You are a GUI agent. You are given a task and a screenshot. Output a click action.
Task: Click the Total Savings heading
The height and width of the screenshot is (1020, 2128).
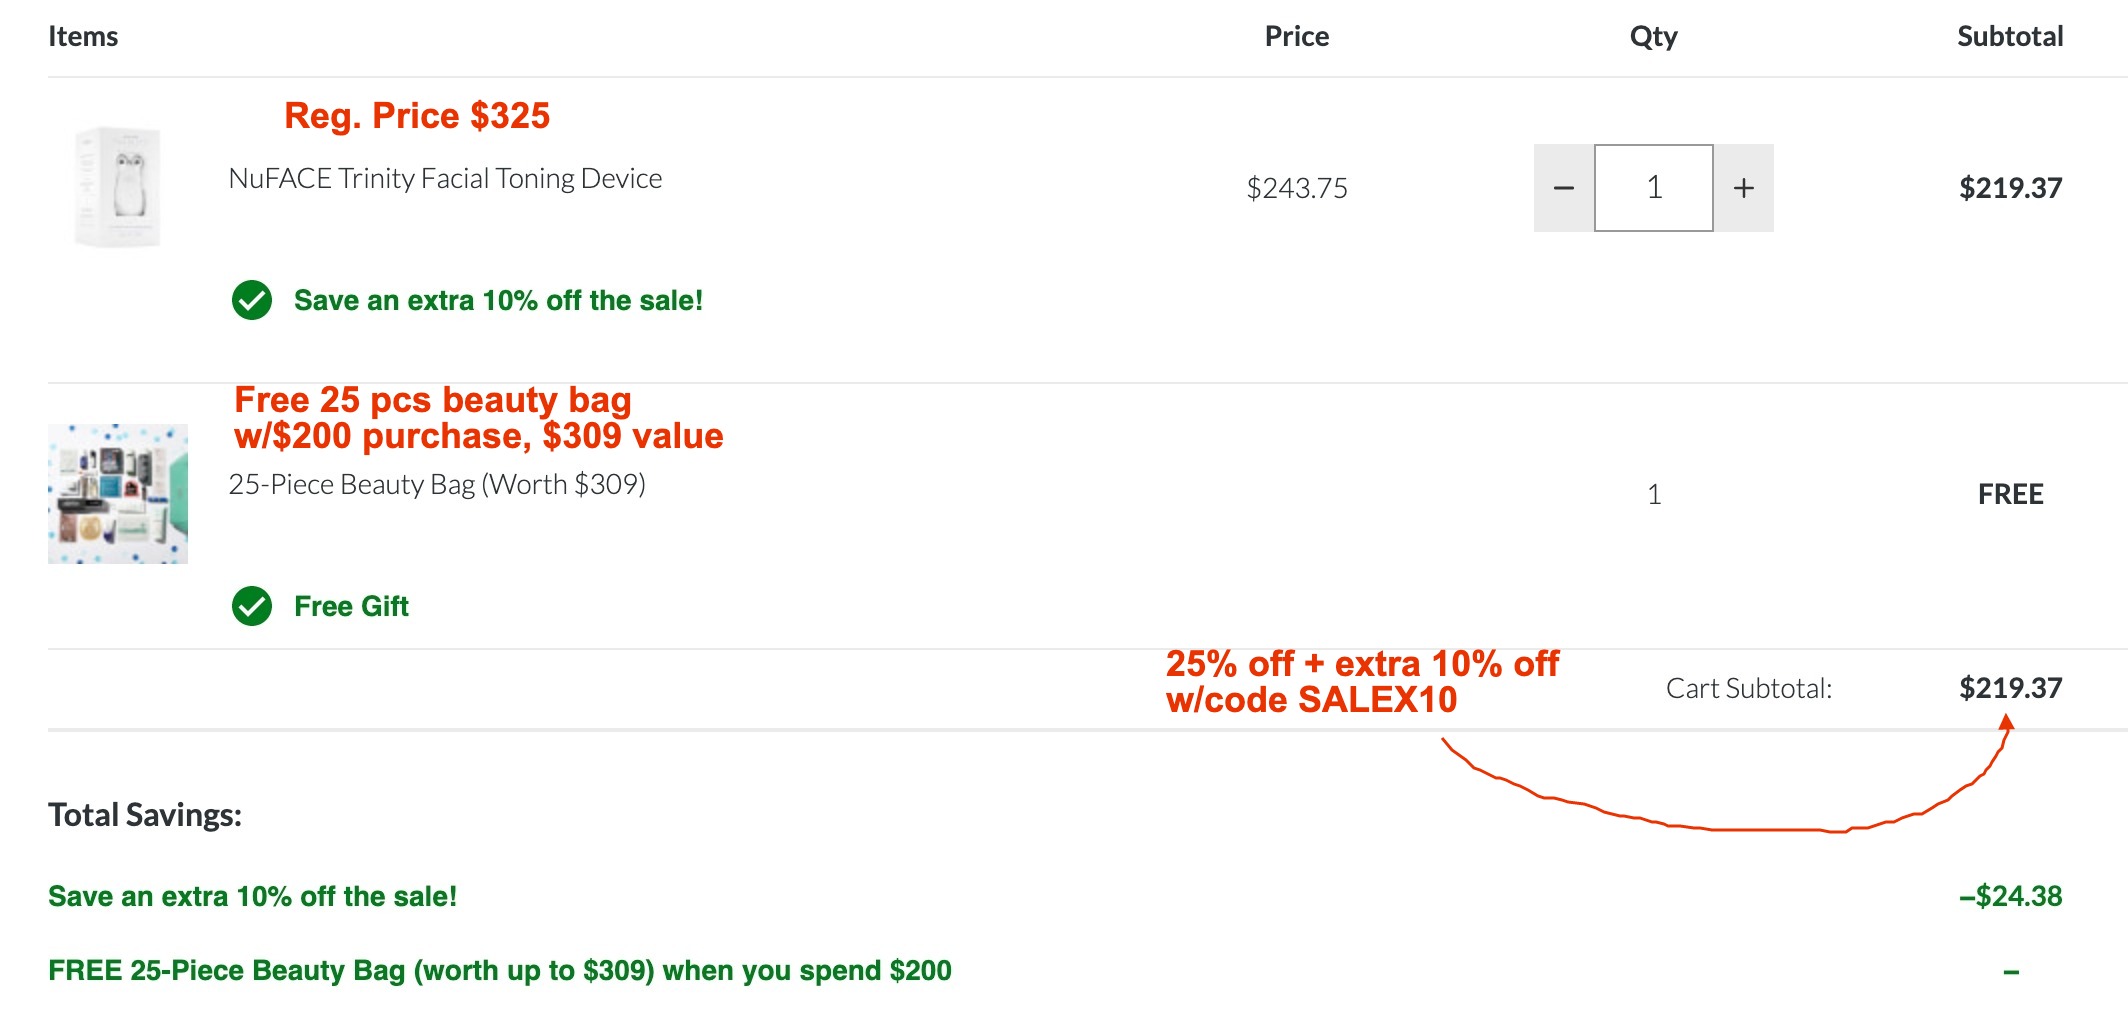(145, 815)
